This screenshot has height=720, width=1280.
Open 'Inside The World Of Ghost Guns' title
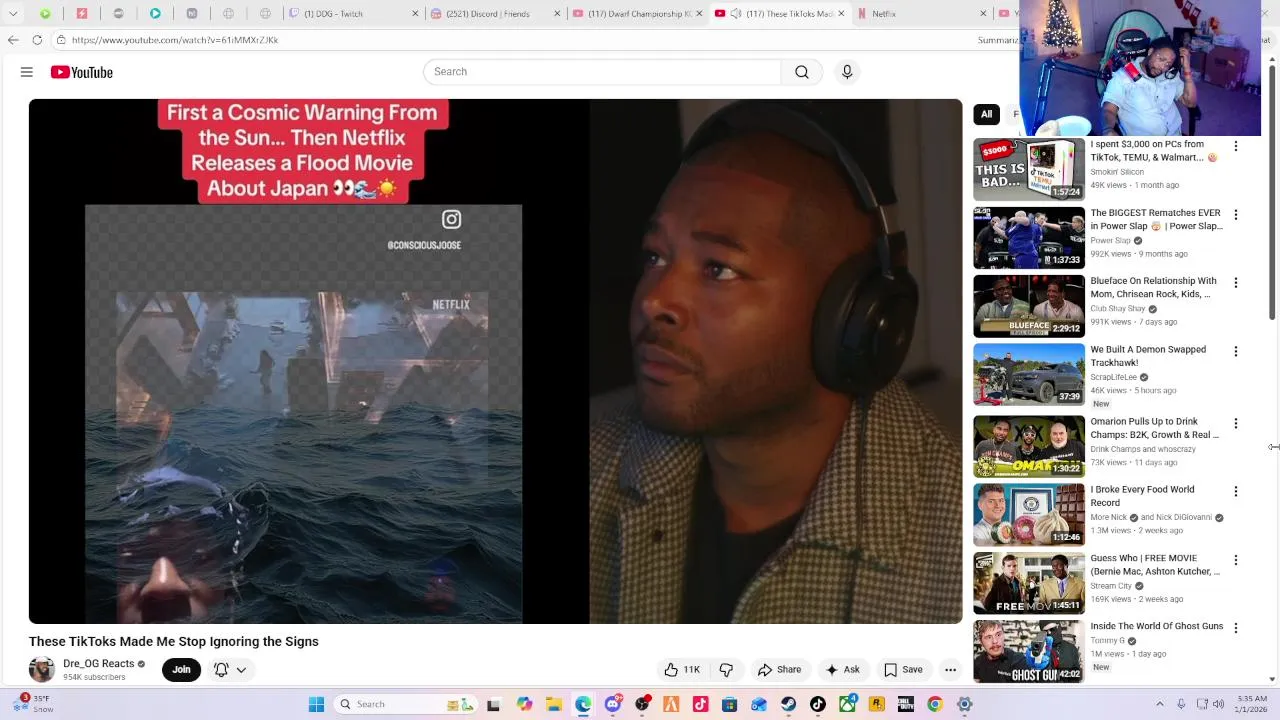click(1157, 626)
